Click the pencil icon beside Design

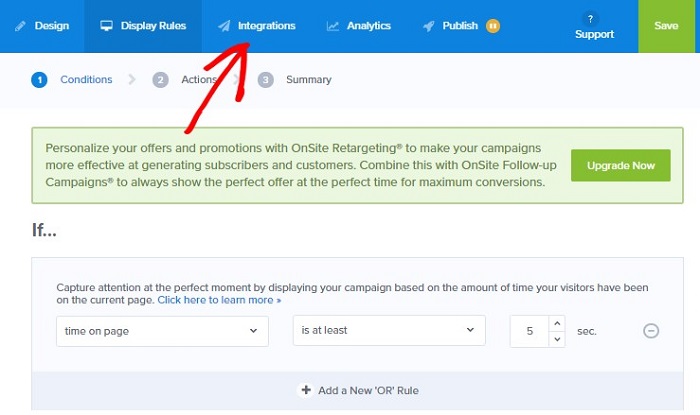20,26
